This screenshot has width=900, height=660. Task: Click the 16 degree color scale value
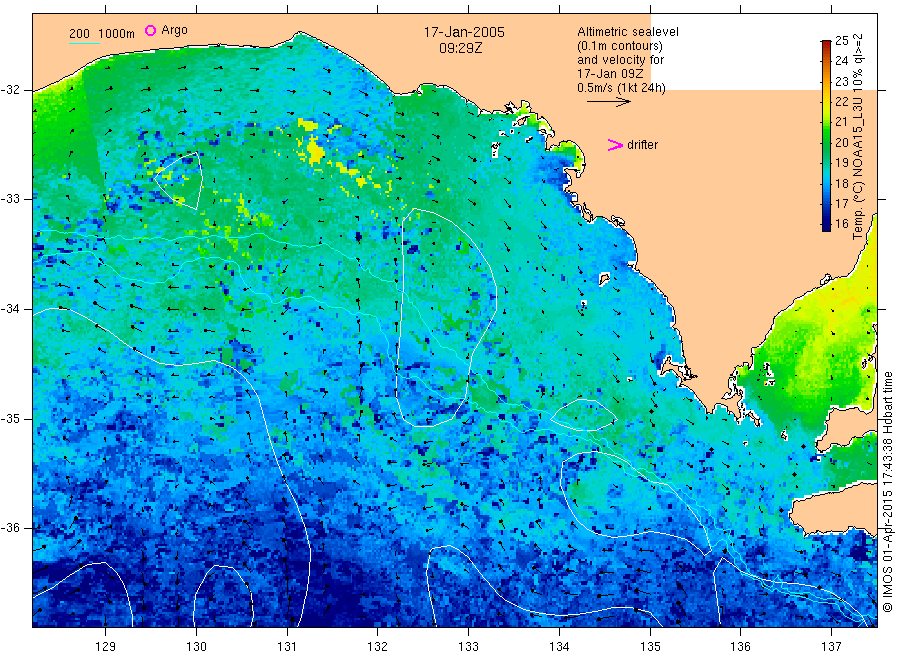pos(841,224)
